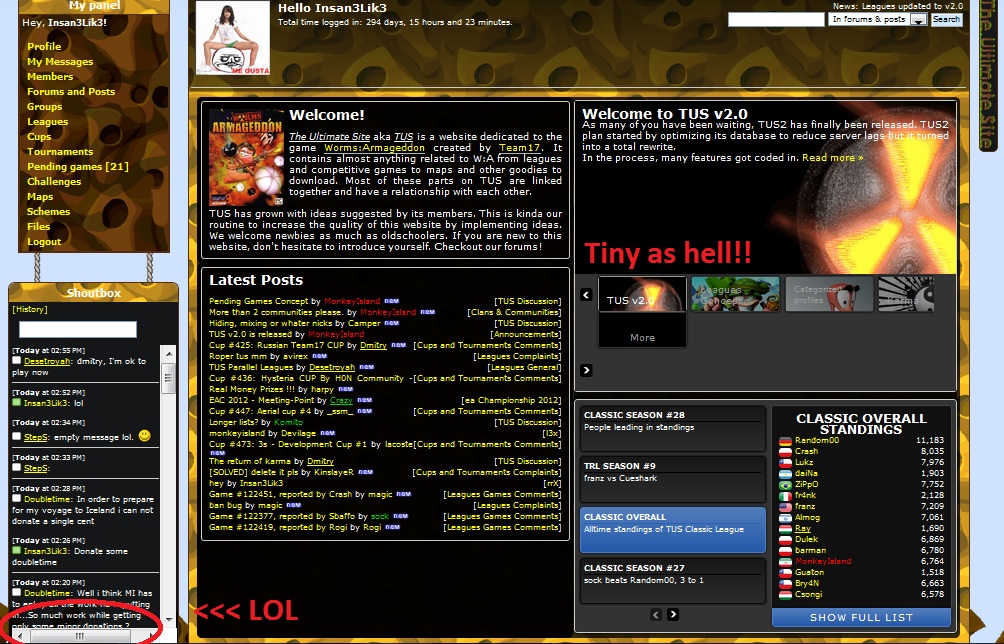The image size is (1004, 644).
Task: Select the 'Leagues Concept' news thumbnail
Action: [x=736, y=294]
